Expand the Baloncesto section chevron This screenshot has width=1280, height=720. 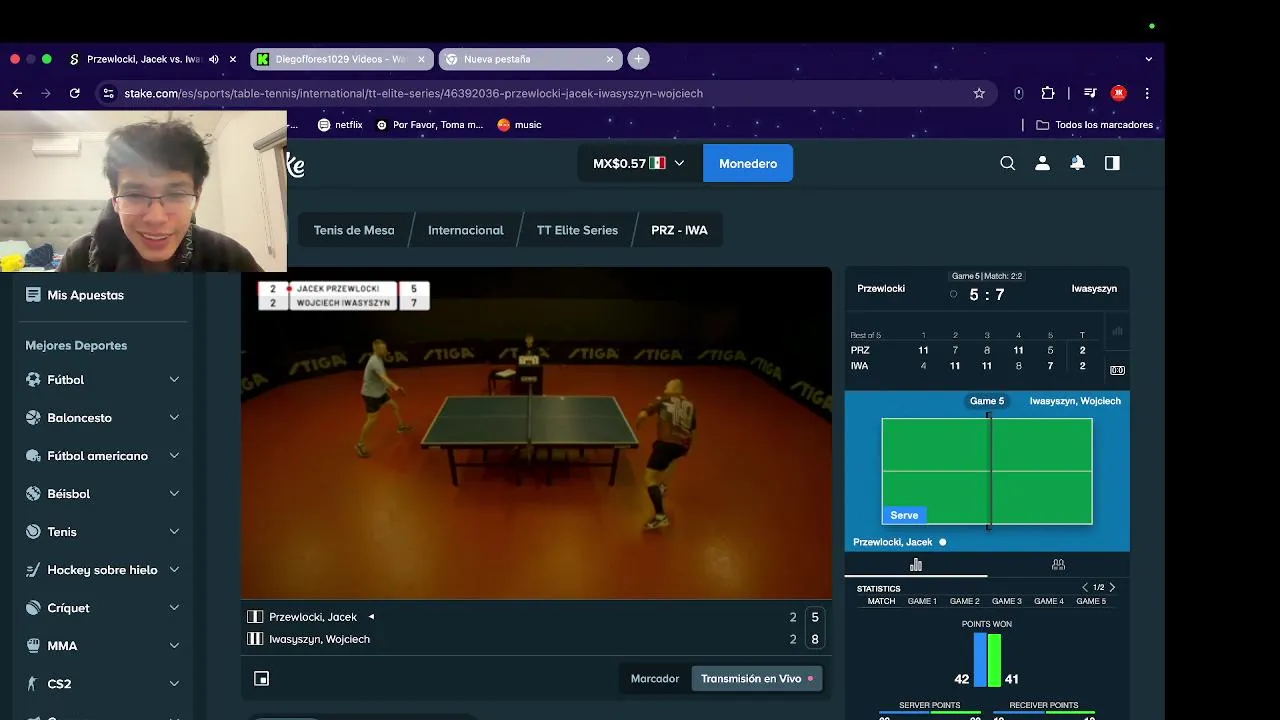(x=174, y=418)
